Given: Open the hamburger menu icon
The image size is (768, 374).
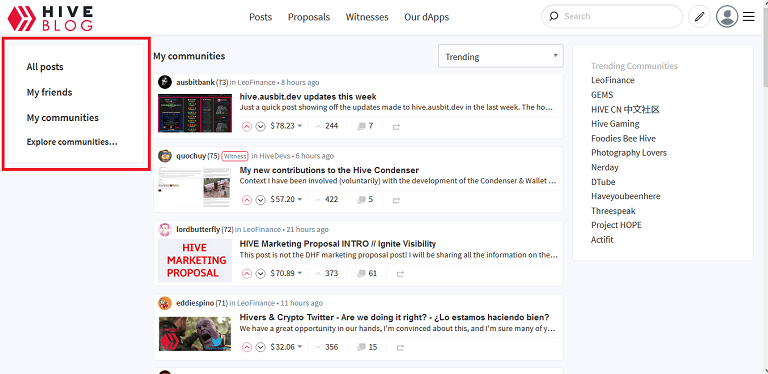Looking at the screenshot, I should tap(748, 17).
